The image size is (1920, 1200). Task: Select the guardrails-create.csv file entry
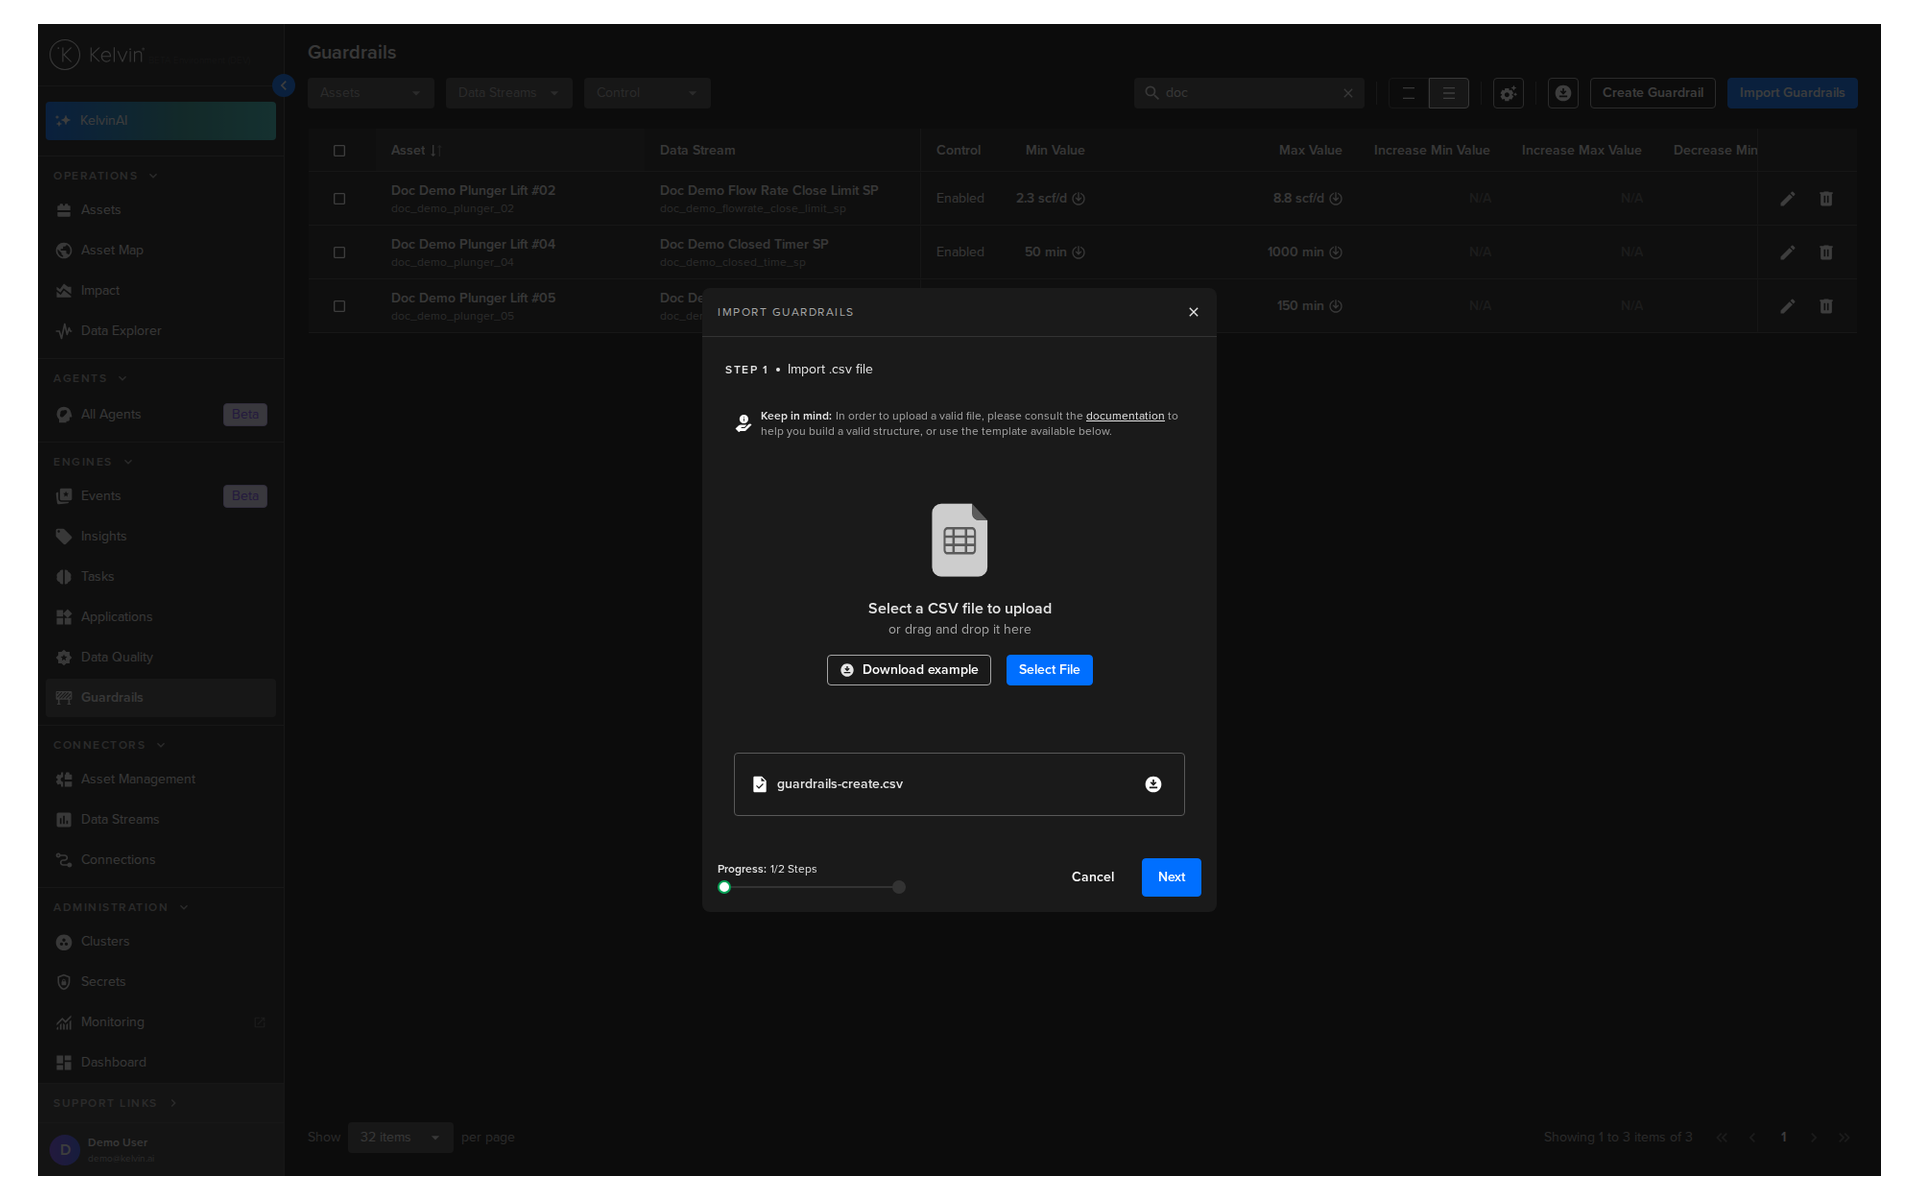959,784
